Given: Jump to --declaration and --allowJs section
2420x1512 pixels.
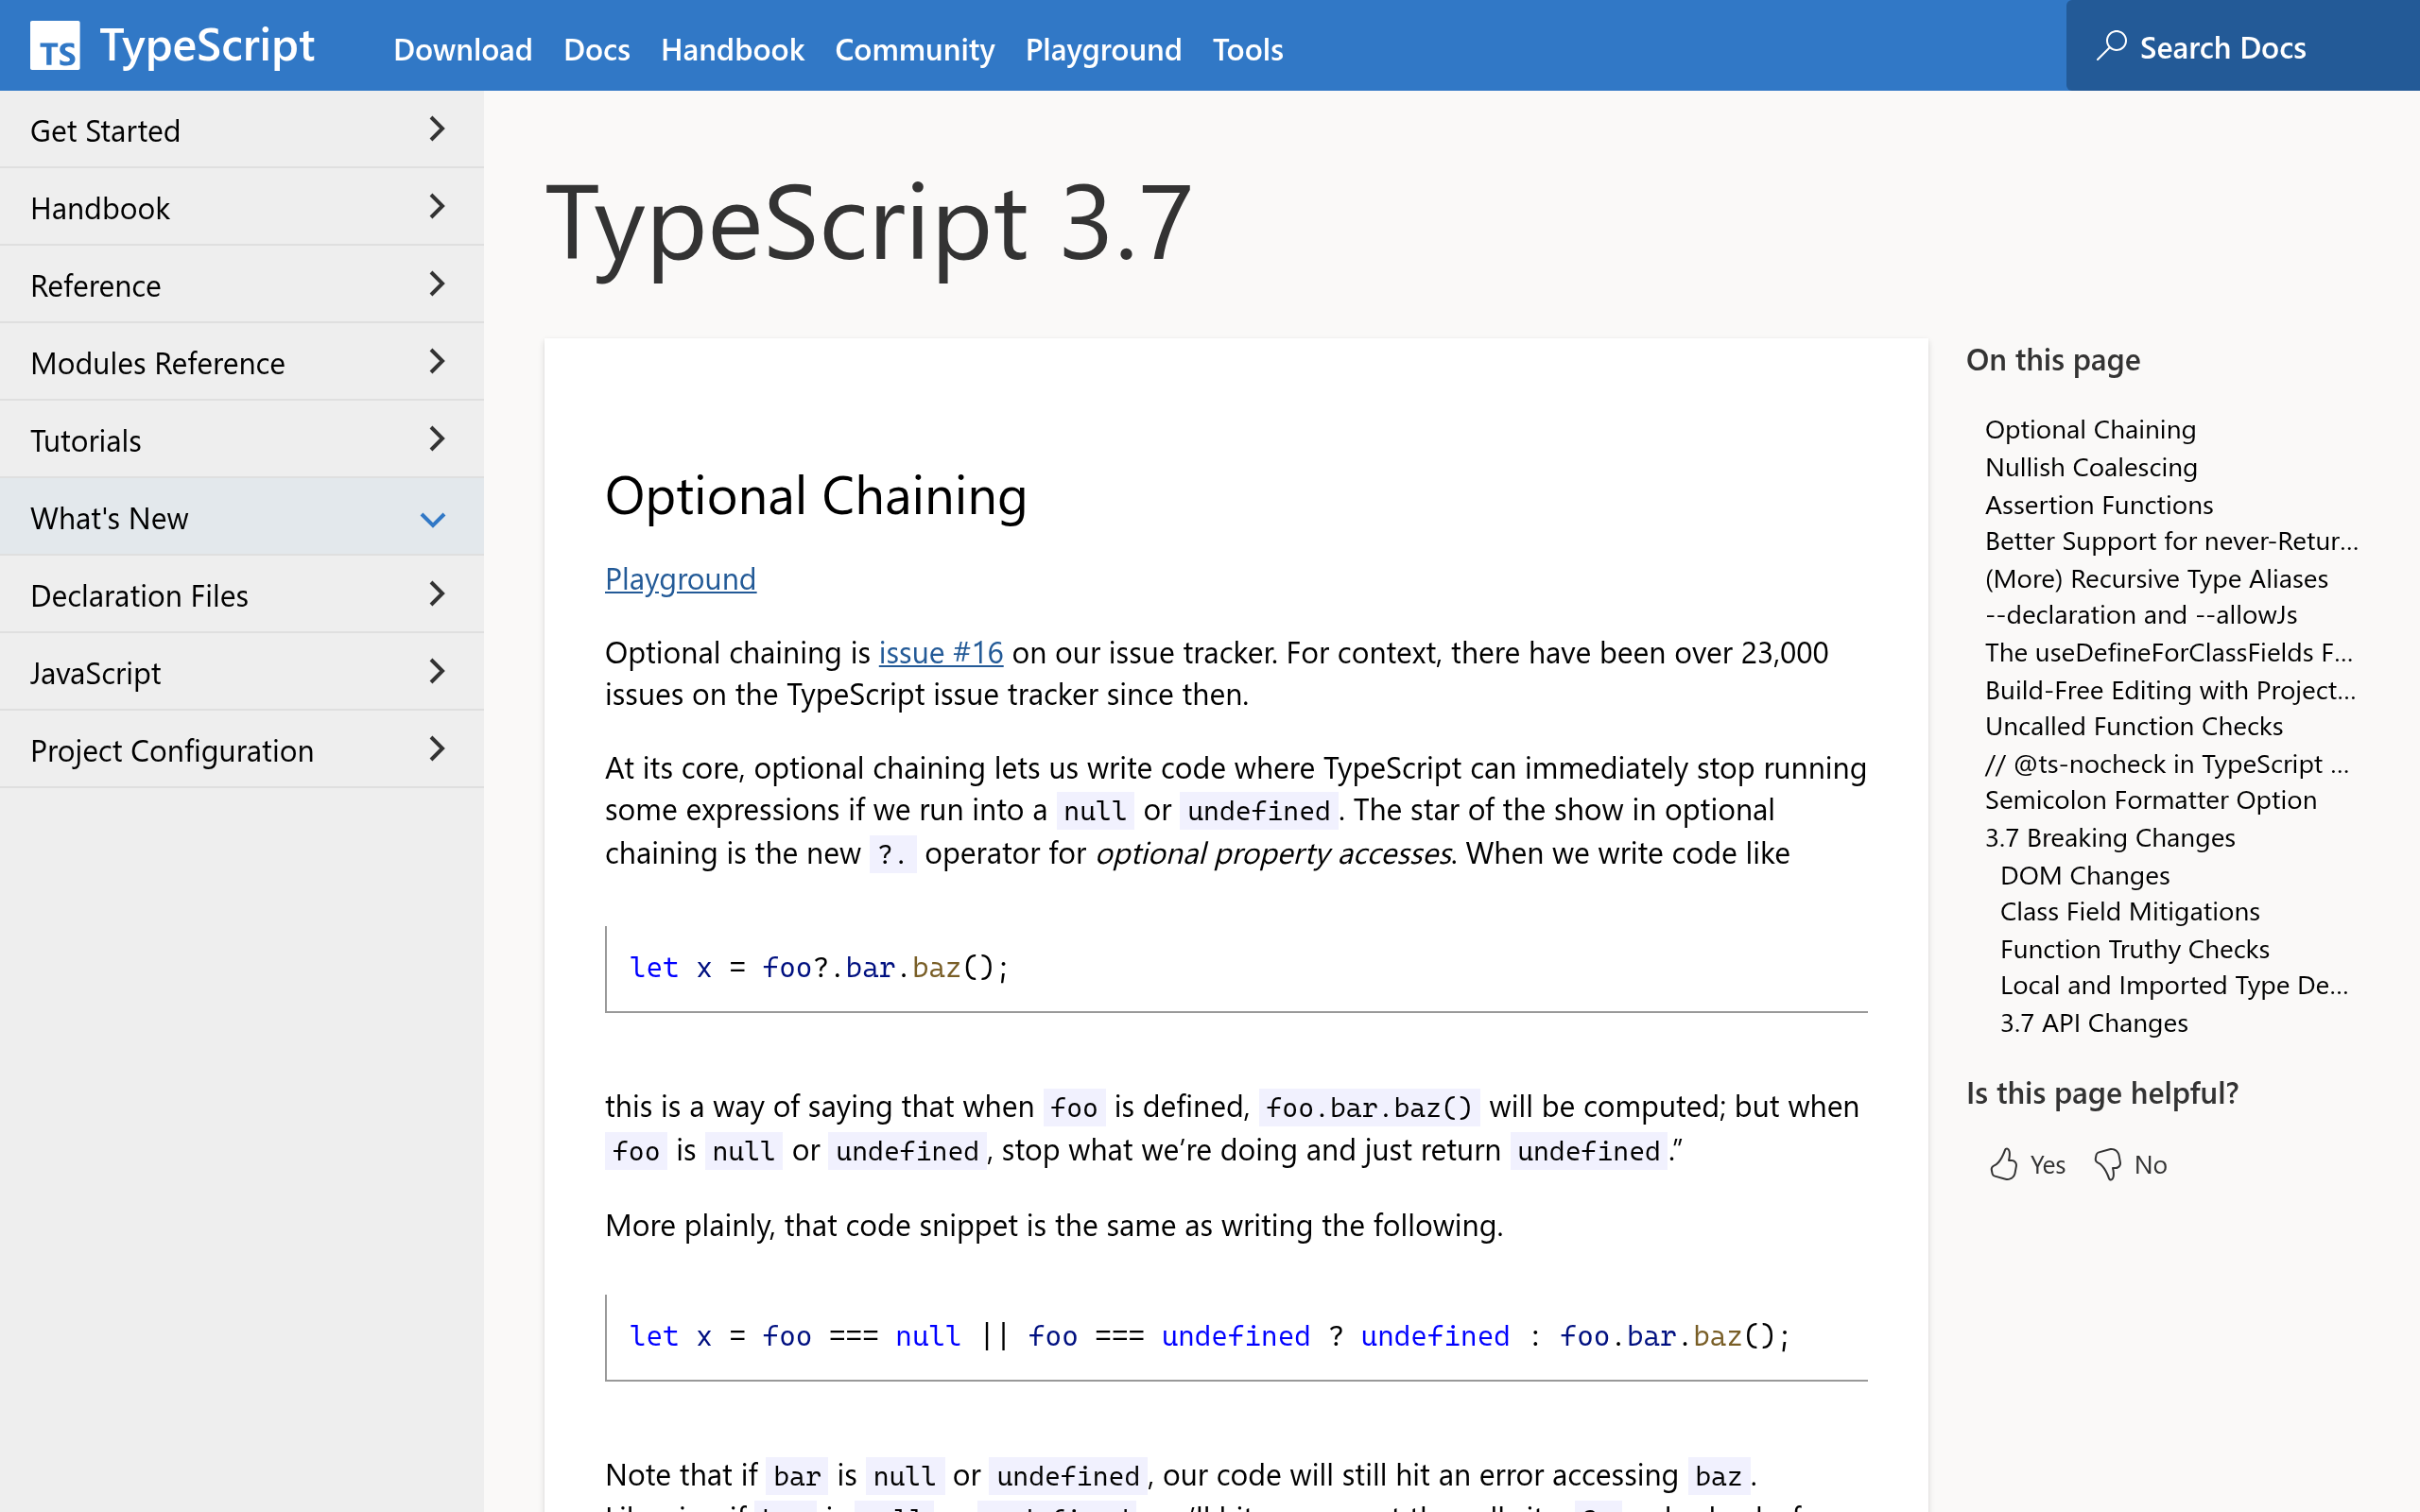Looking at the screenshot, I should (2141, 615).
